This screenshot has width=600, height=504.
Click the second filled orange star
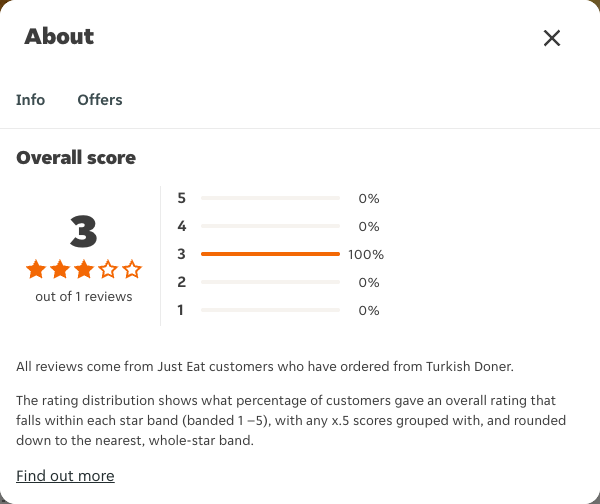point(60,269)
